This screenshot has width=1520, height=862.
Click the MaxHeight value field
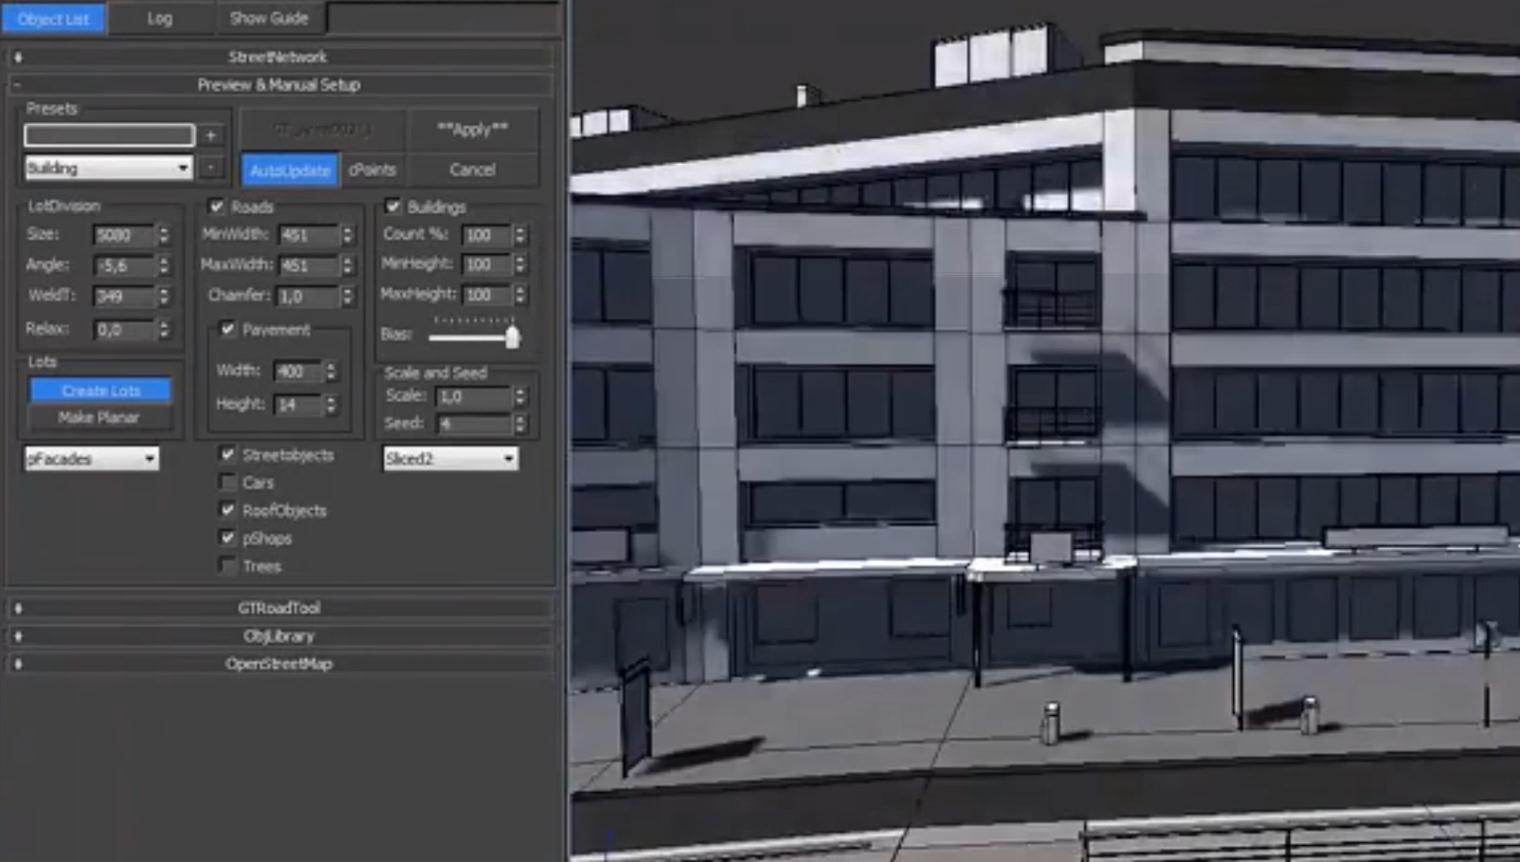coord(486,295)
